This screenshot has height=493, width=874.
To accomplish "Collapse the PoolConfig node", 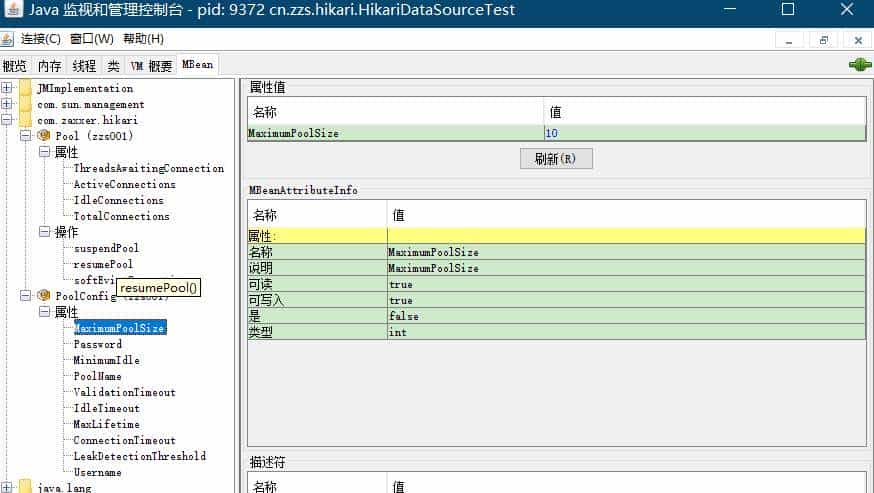I will (x=26, y=295).
